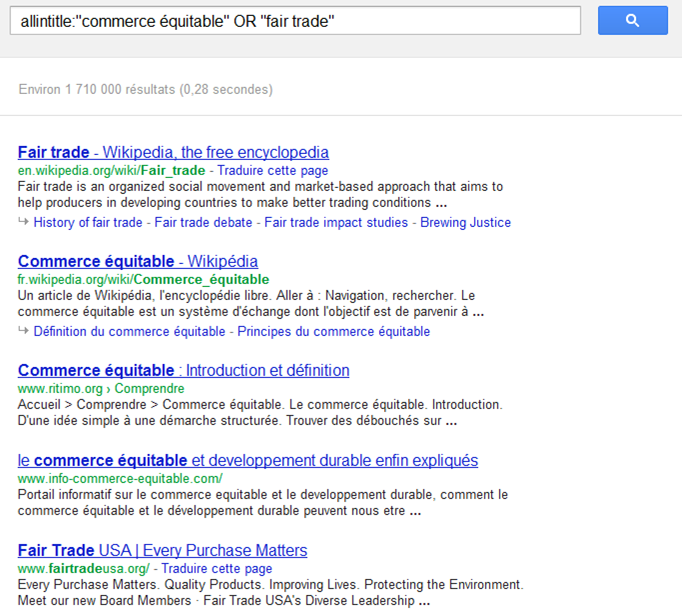Click the arrow icon before History of fair trade
The width and height of the screenshot is (682, 615).
point(23,221)
